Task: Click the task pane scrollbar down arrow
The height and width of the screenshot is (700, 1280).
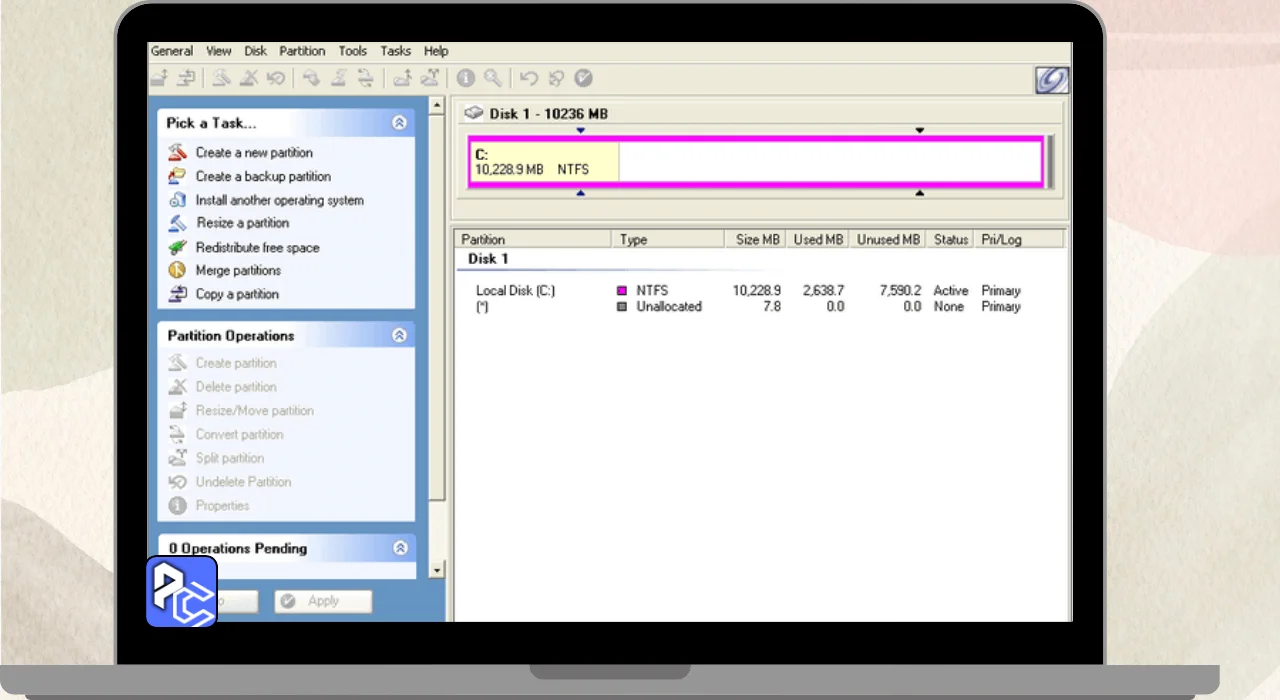Action: (x=436, y=570)
